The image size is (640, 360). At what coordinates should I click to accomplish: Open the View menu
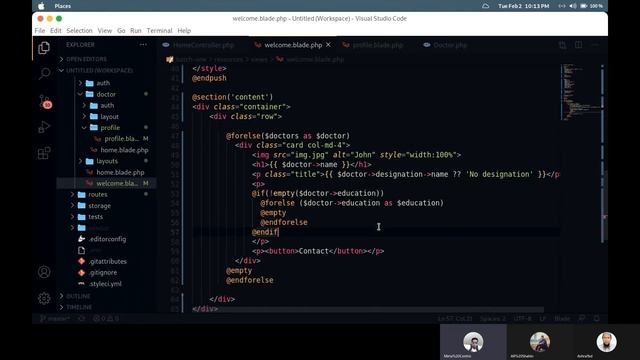point(104,31)
